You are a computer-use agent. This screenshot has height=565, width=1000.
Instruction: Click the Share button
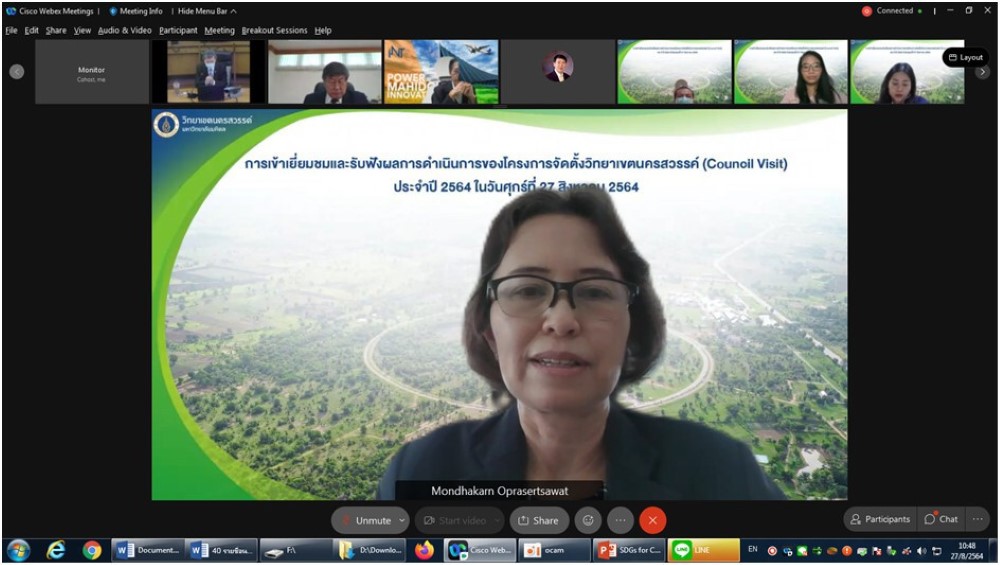click(x=538, y=520)
